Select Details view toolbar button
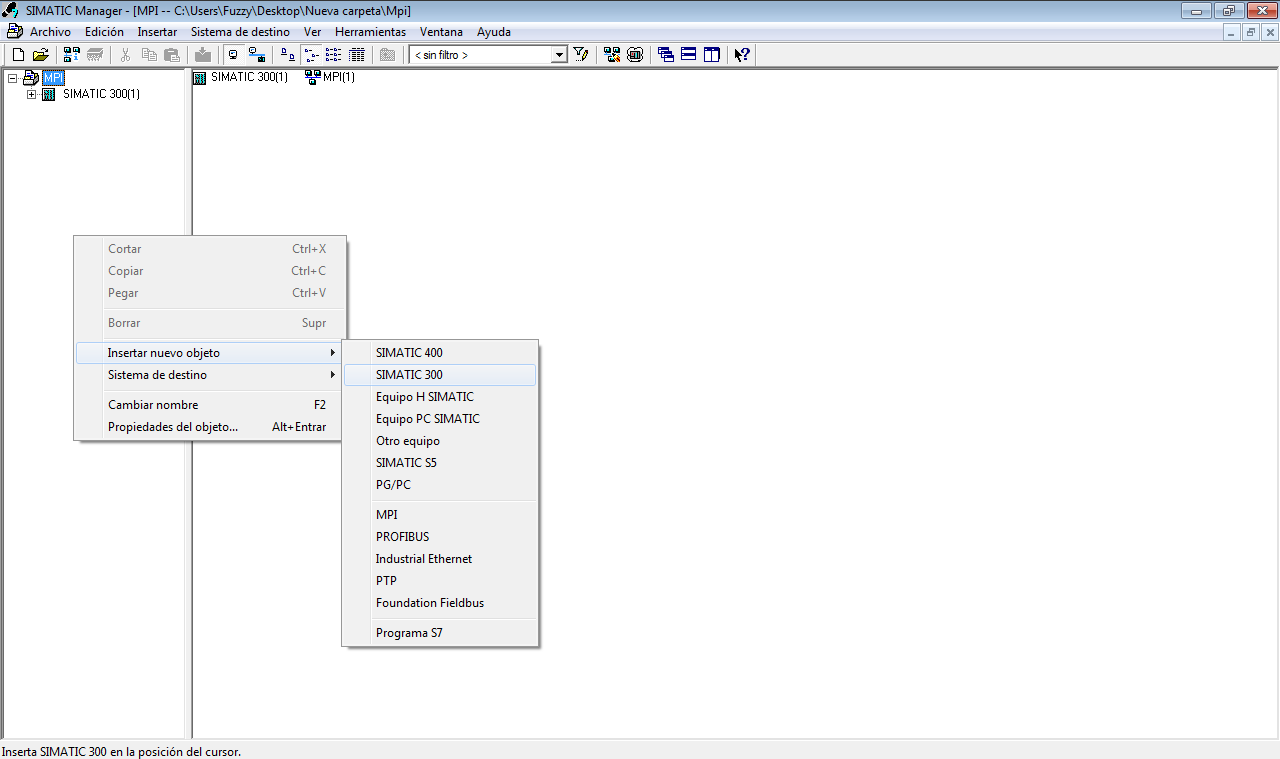 (357, 55)
